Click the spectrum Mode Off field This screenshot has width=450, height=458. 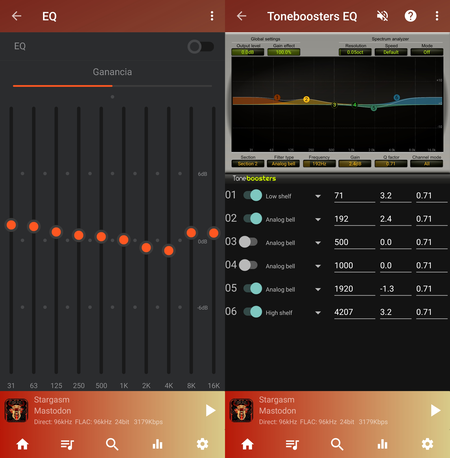click(x=427, y=52)
